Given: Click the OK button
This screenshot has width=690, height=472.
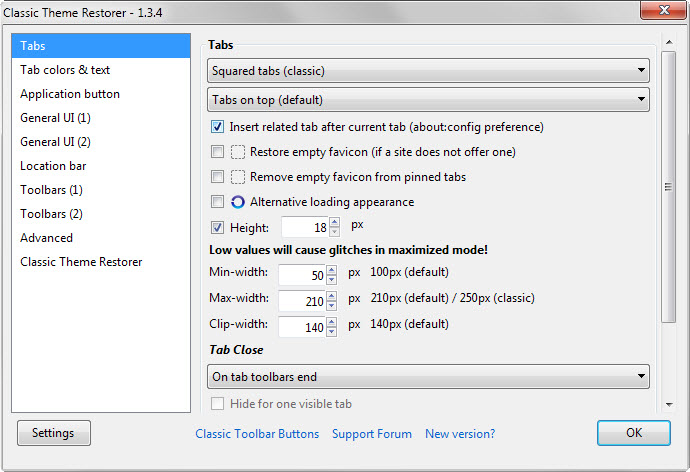Looking at the screenshot, I should tap(634, 433).
